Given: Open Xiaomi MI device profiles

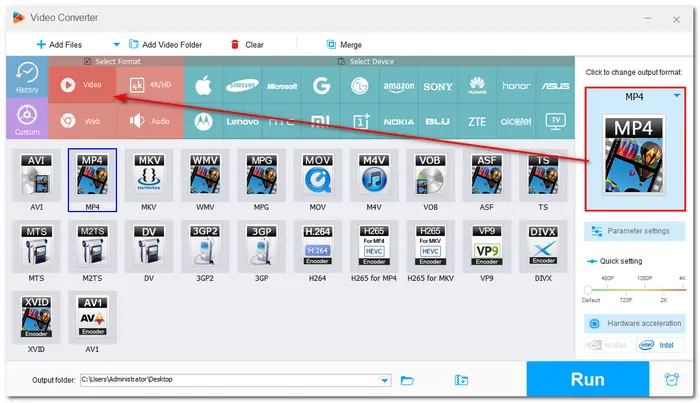Looking at the screenshot, I should [321, 121].
